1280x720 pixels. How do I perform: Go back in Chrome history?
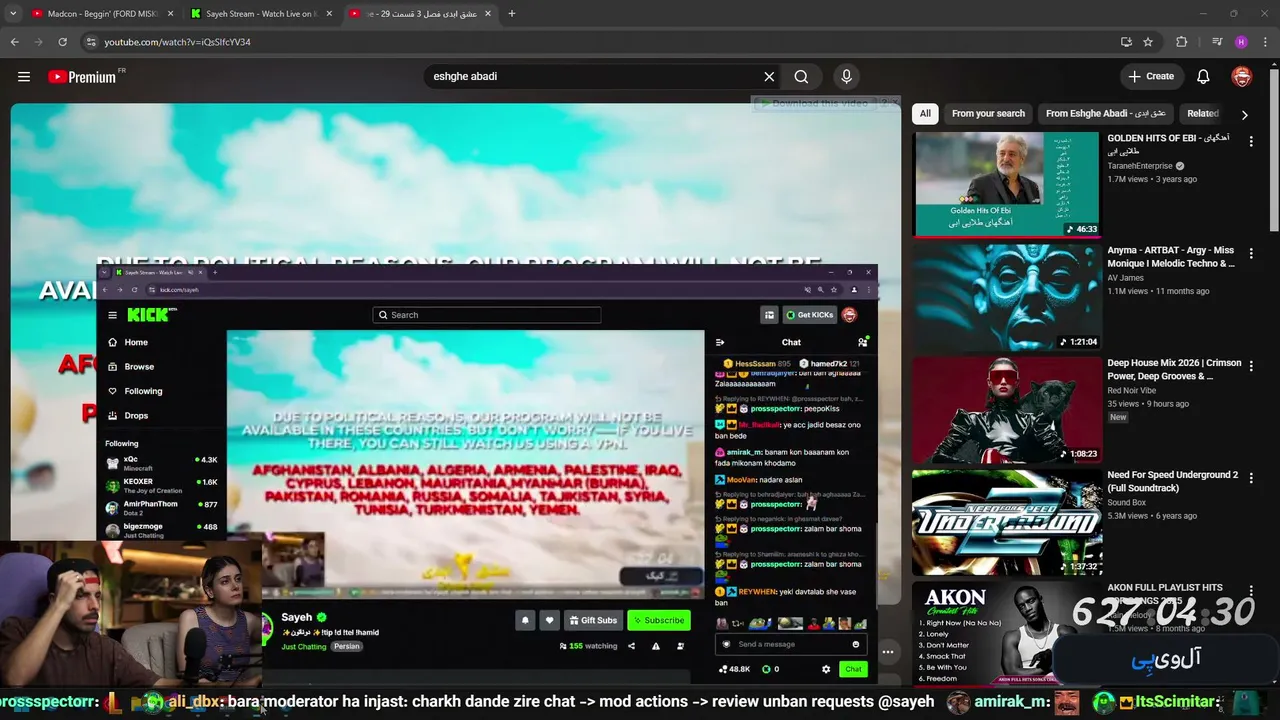tap(14, 42)
